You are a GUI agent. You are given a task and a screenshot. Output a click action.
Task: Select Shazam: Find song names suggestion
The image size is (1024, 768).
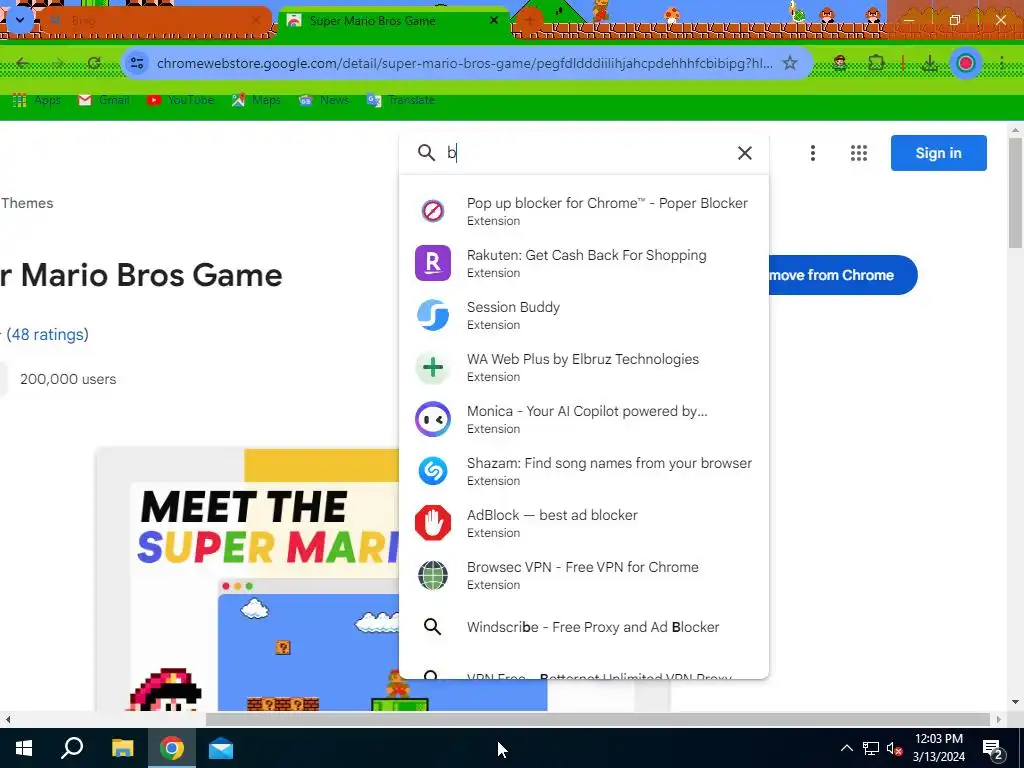[x=609, y=463]
